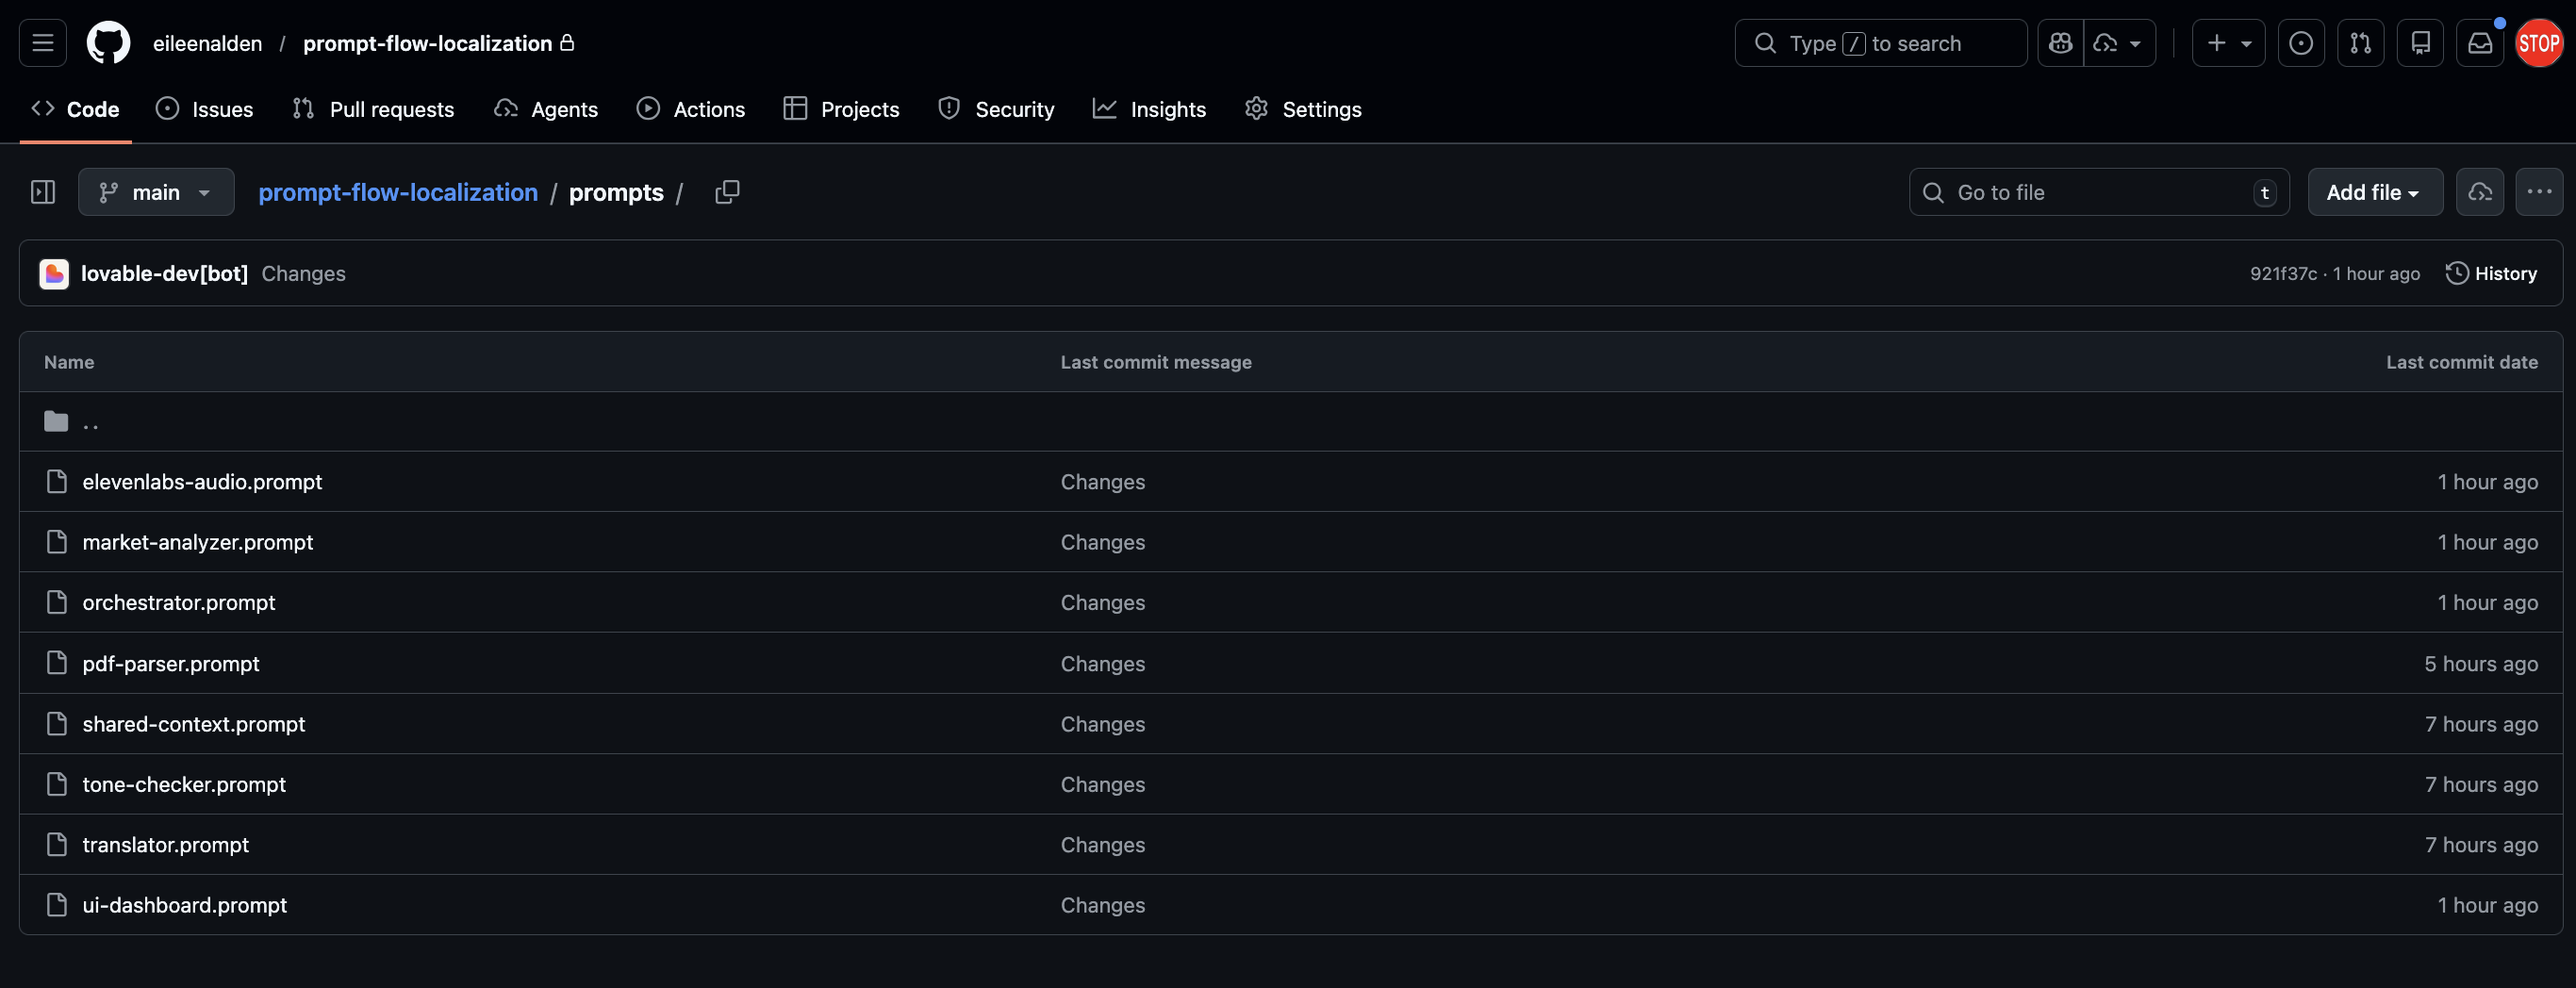Open the main branch selector dropdown
Viewport: 2576px width, 988px height.
156,192
